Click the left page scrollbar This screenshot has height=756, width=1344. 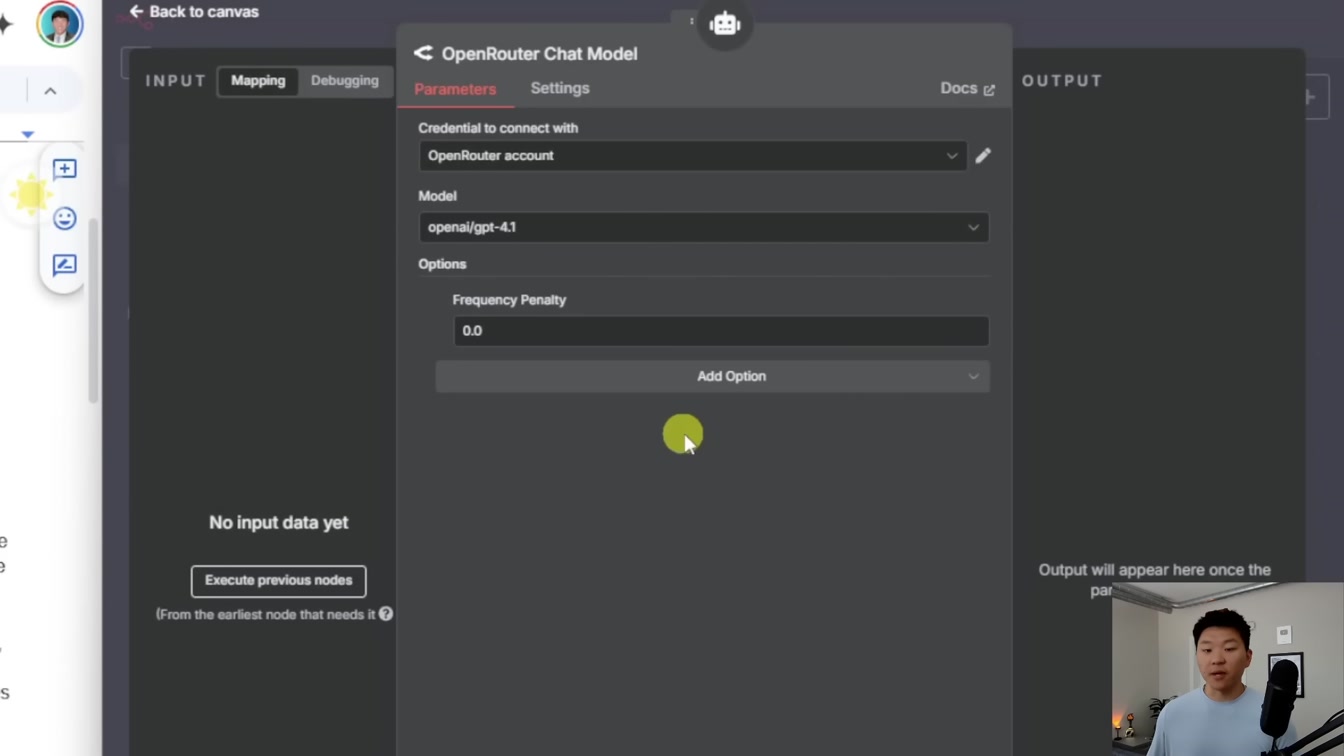[x=93, y=310]
